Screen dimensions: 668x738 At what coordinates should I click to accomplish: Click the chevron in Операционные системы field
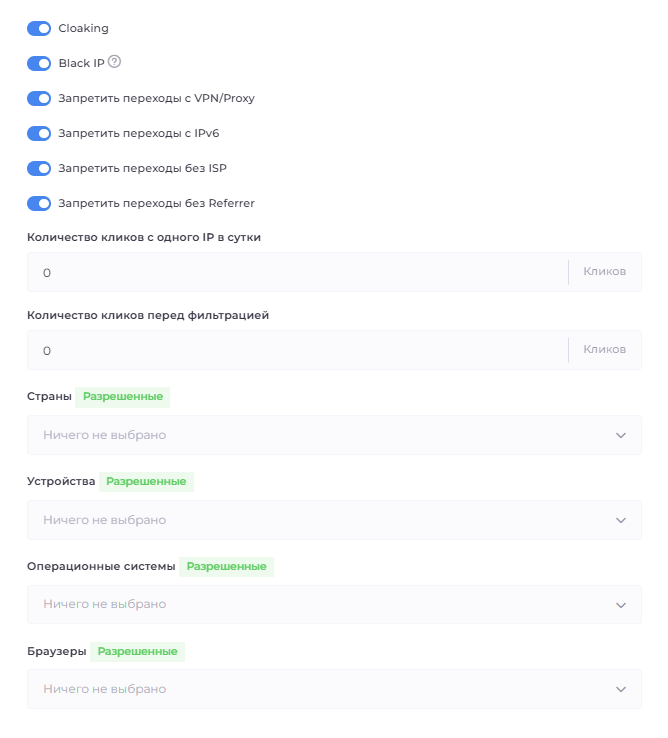click(621, 605)
